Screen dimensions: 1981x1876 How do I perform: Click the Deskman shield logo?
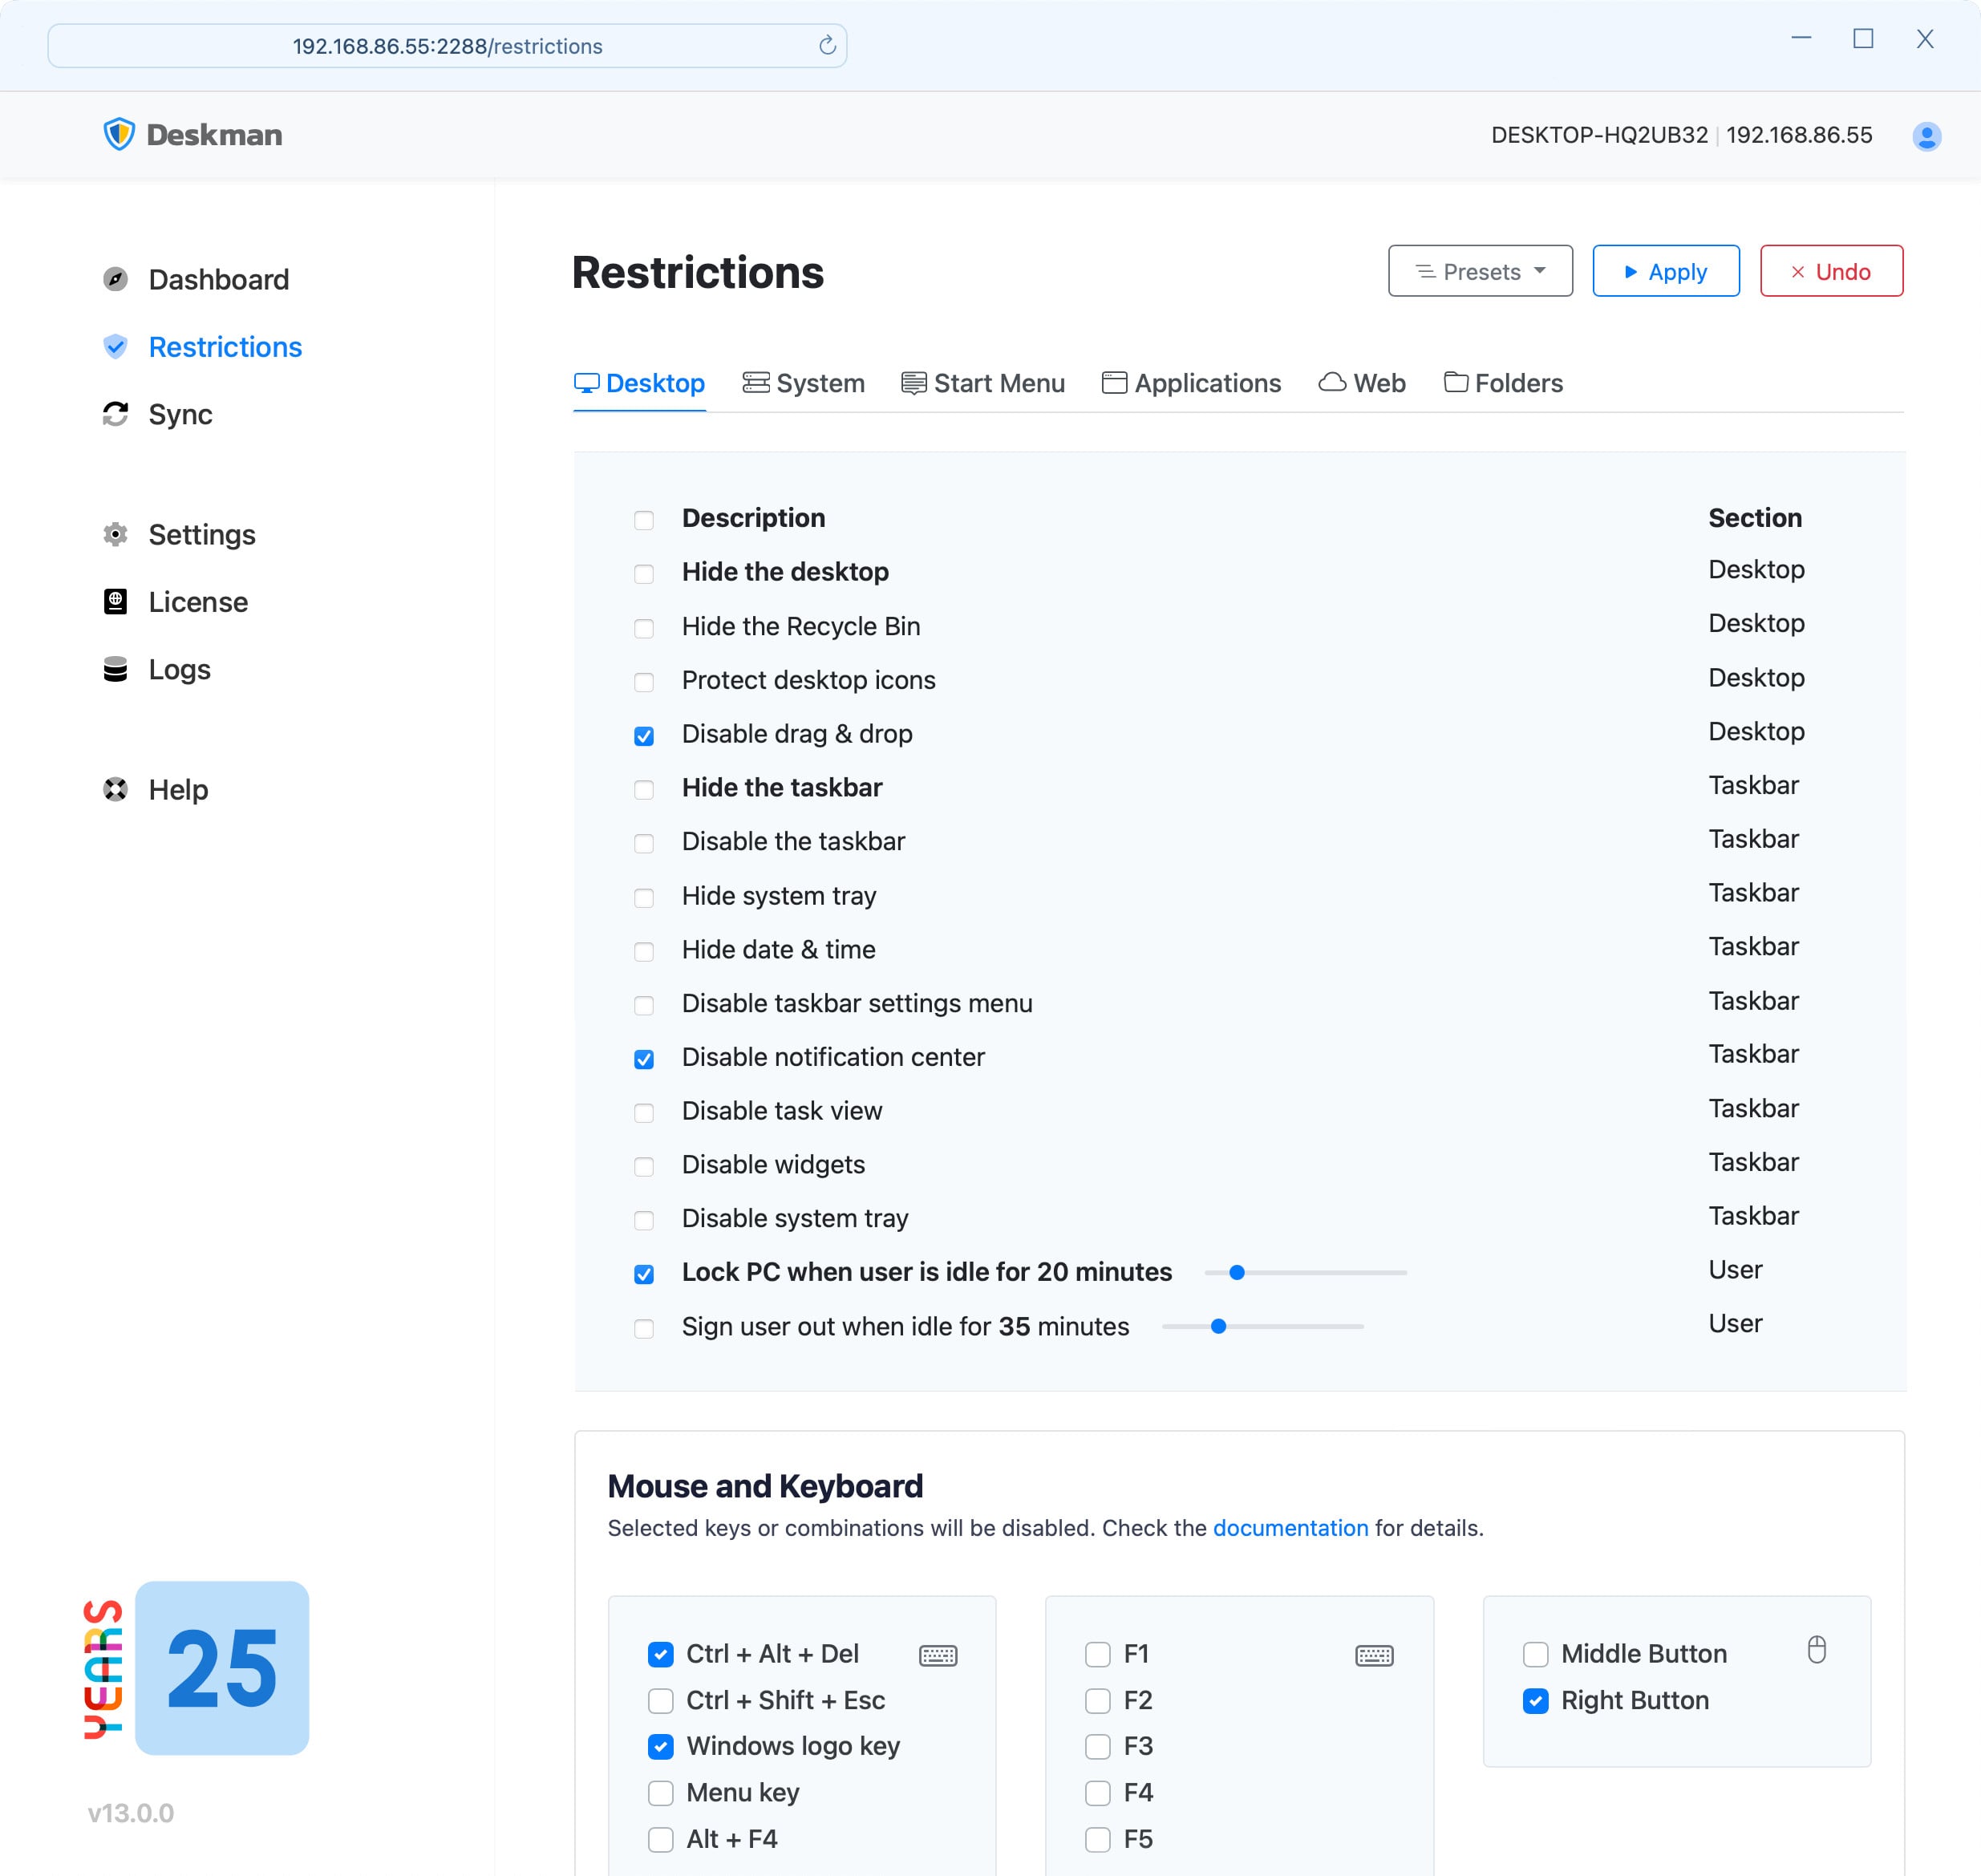(x=119, y=134)
